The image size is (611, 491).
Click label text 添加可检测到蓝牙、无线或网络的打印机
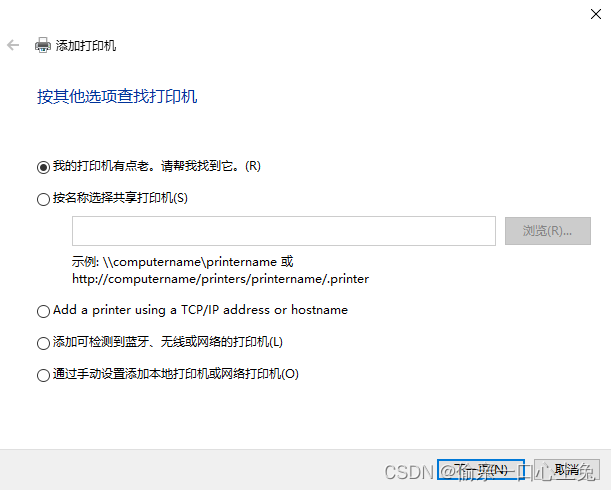coord(161,342)
